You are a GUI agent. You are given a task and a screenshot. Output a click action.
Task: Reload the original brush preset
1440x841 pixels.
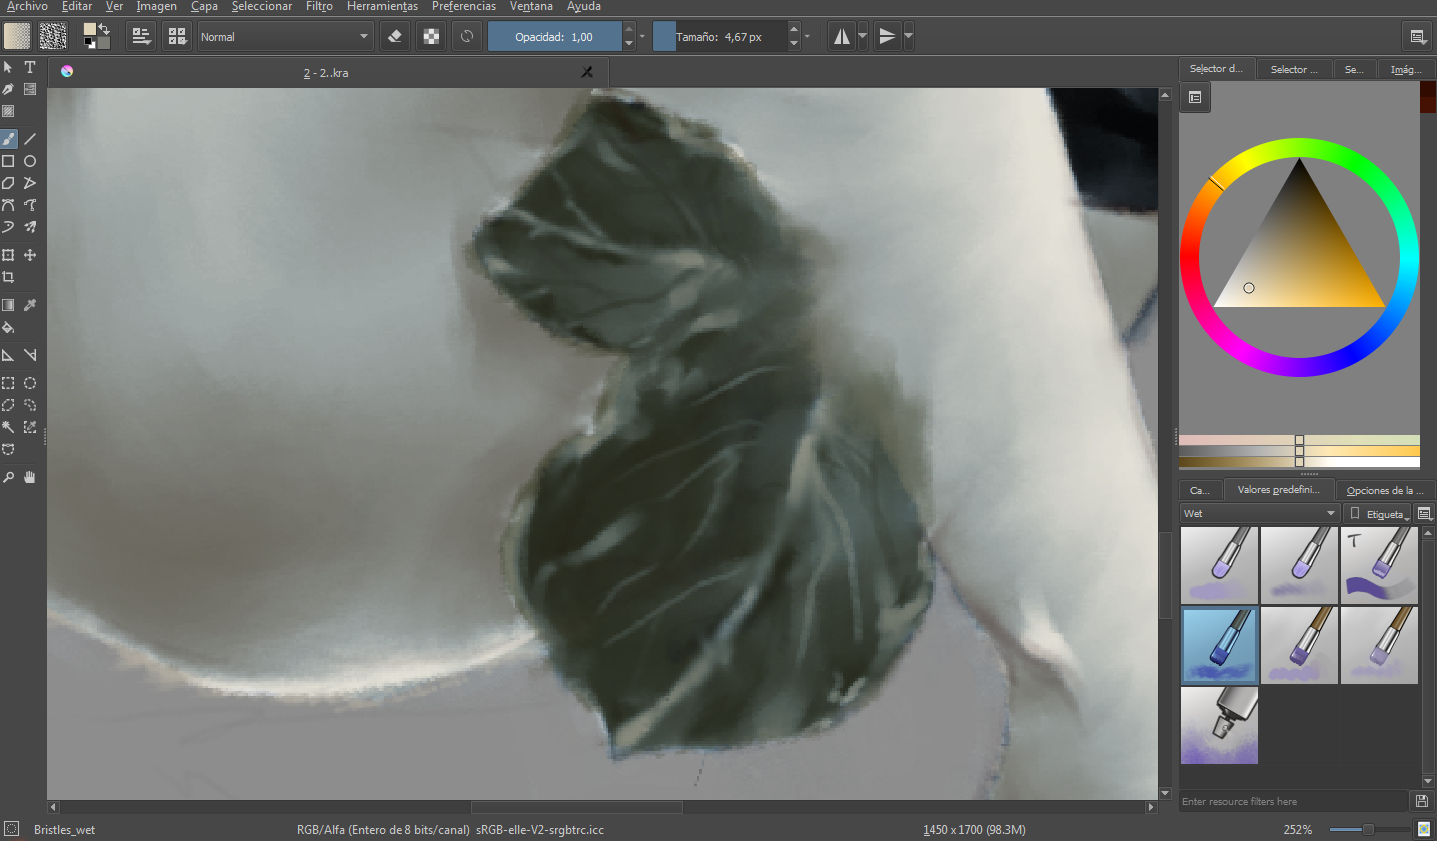click(467, 37)
